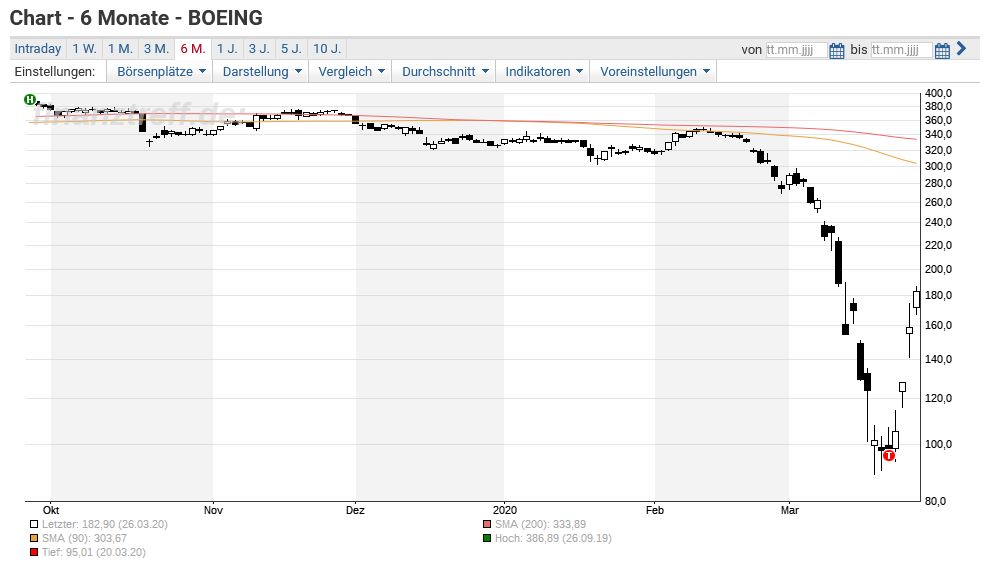This screenshot has width=989, height=570.
Task: Select the 1 W. time range tab
Action: (84, 49)
